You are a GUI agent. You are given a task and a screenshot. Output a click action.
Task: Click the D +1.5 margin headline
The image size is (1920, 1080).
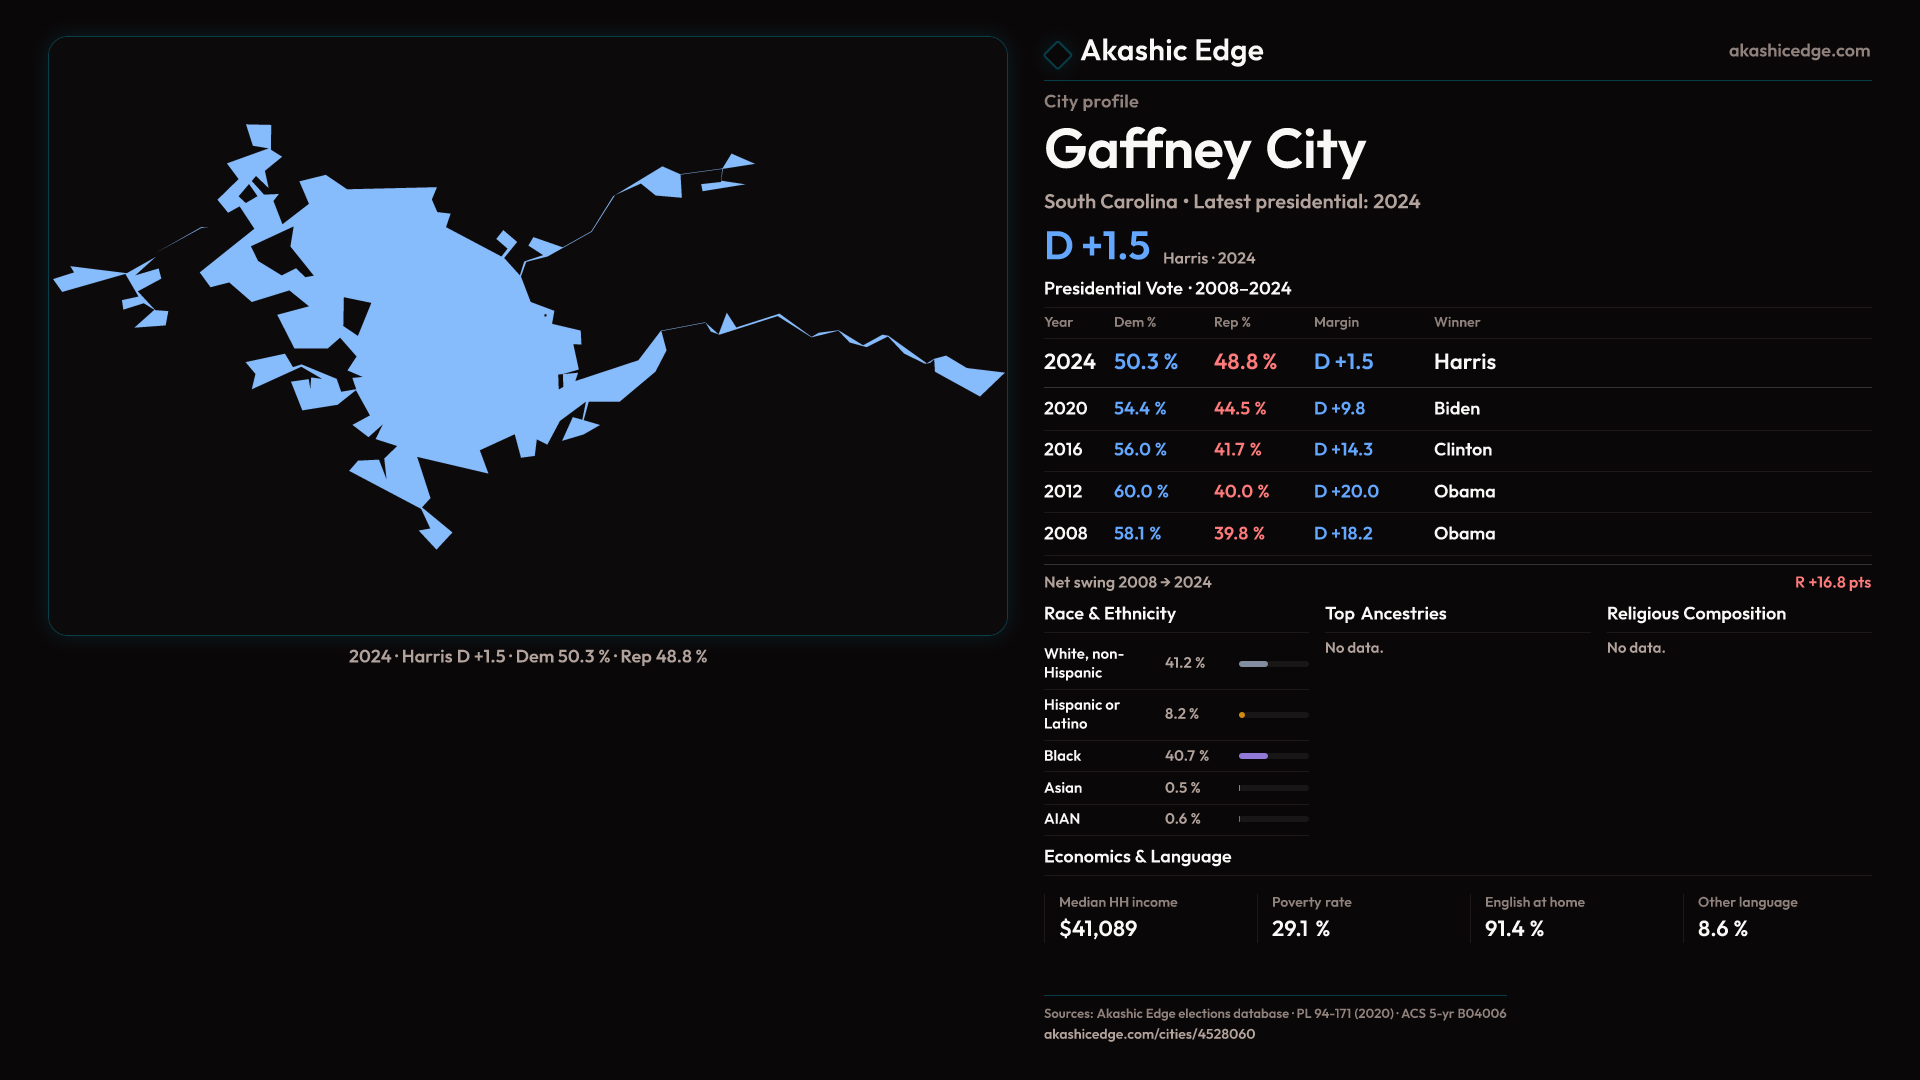tap(1097, 246)
